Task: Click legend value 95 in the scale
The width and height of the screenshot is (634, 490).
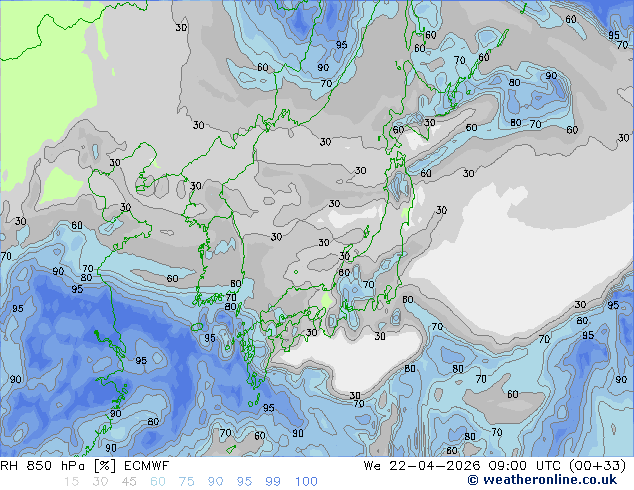Action: [245, 482]
